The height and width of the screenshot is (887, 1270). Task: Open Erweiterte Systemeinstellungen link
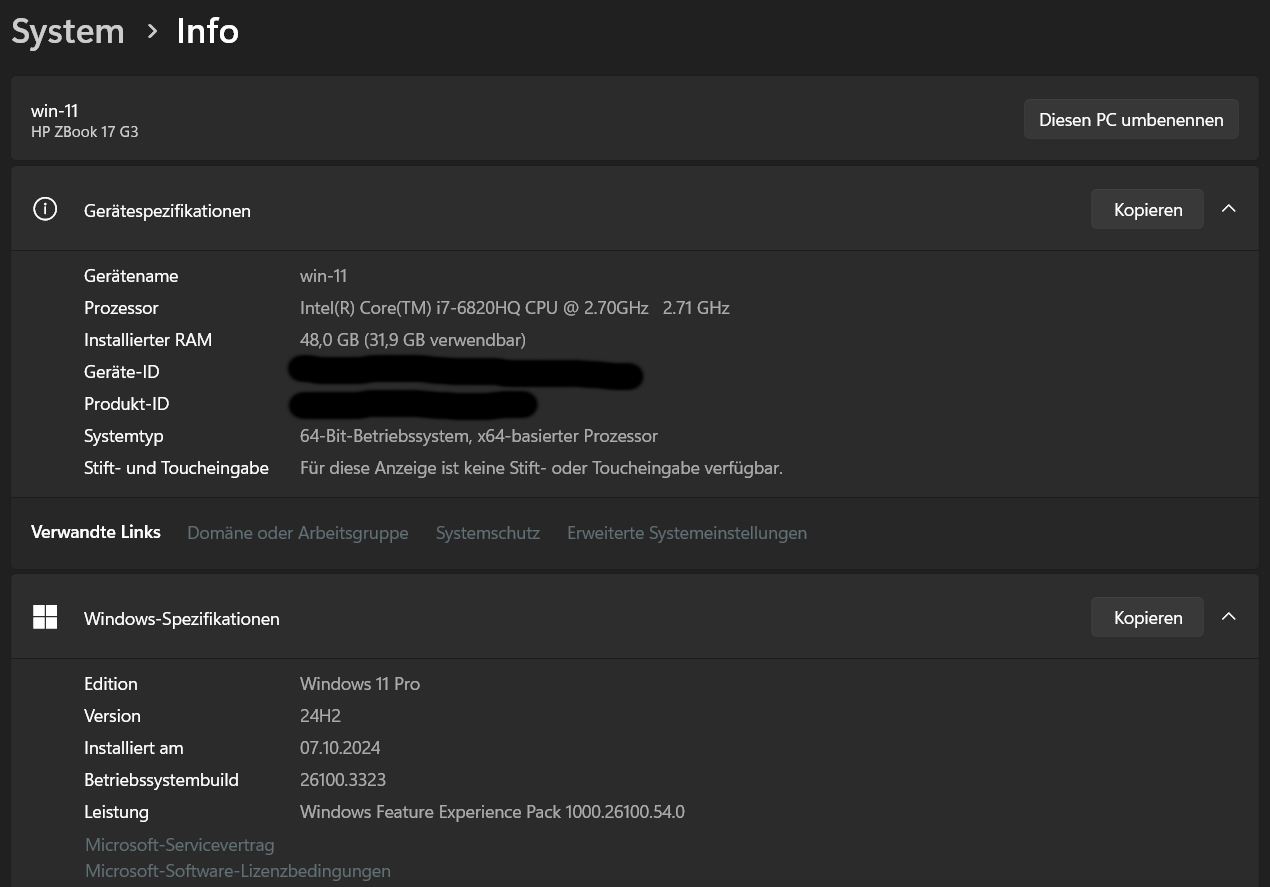coord(687,533)
